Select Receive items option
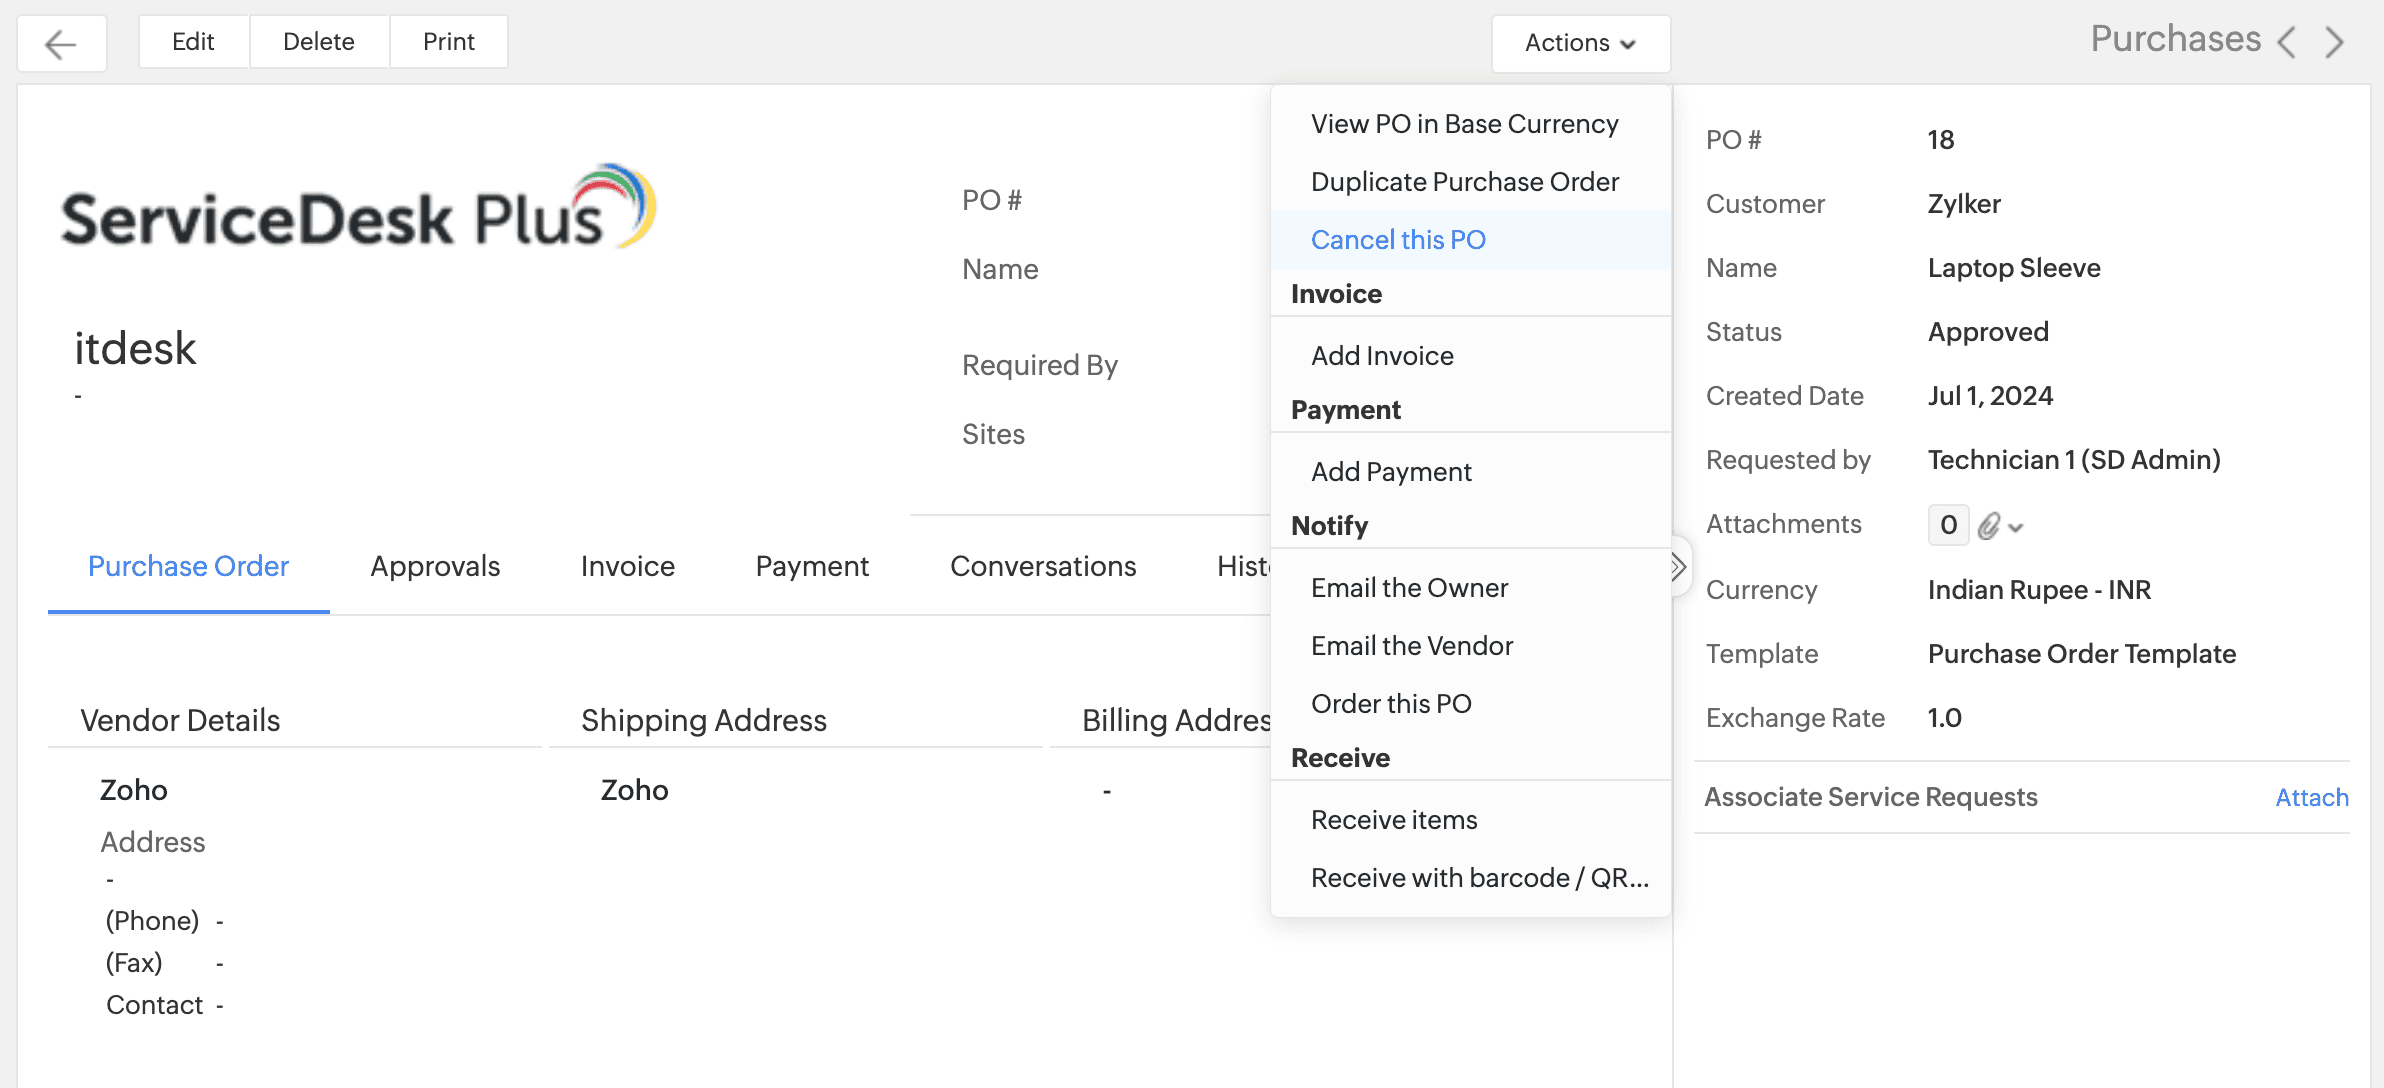Image resolution: width=2384 pixels, height=1088 pixels. tap(1394, 820)
